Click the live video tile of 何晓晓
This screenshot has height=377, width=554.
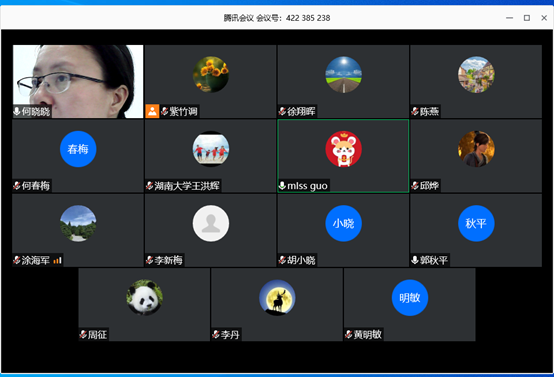point(78,81)
